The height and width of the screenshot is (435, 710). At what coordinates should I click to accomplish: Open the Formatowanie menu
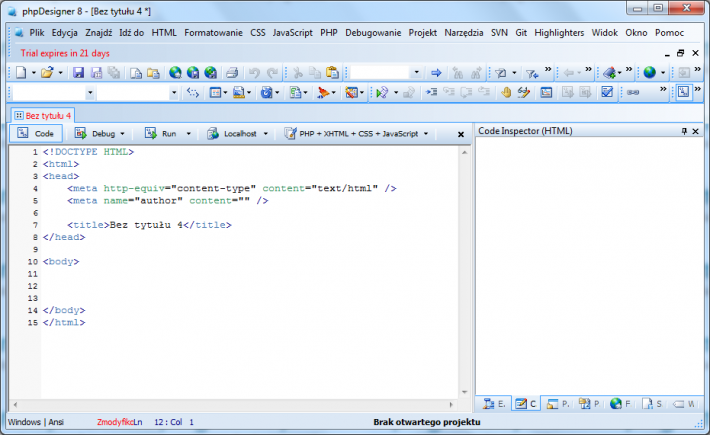click(213, 33)
